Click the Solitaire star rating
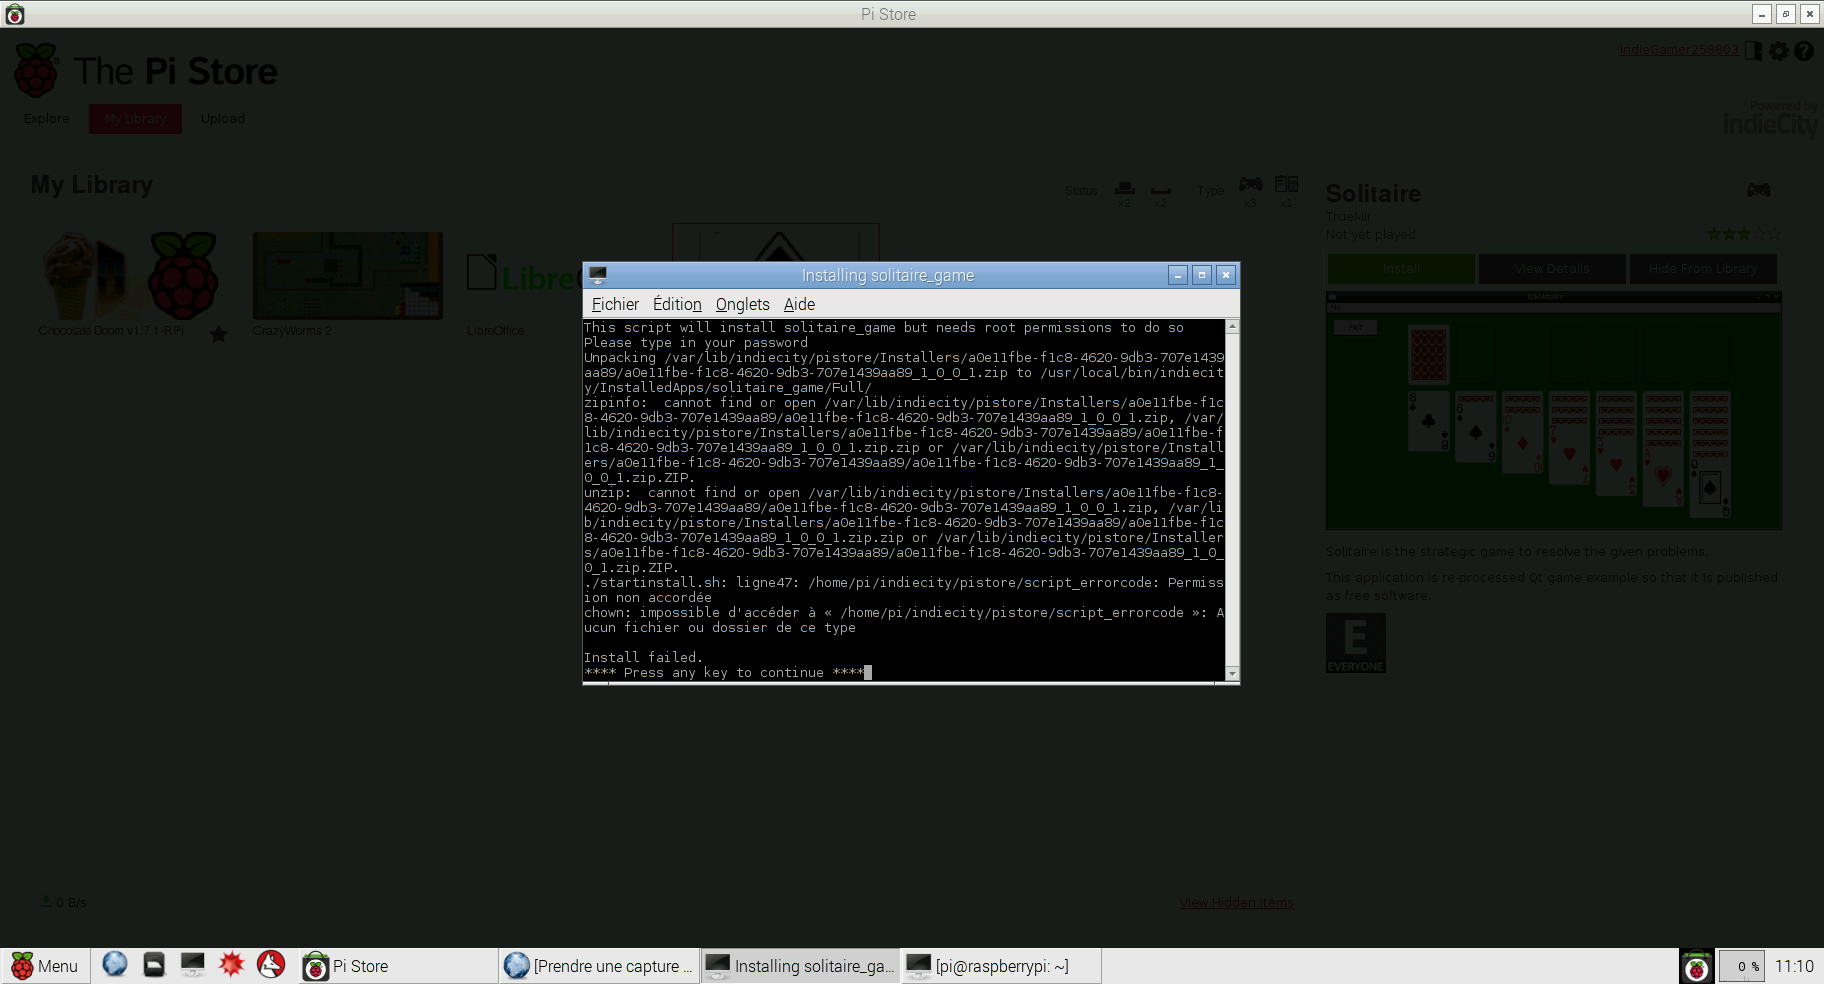The image size is (1824, 984). (1744, 234)
